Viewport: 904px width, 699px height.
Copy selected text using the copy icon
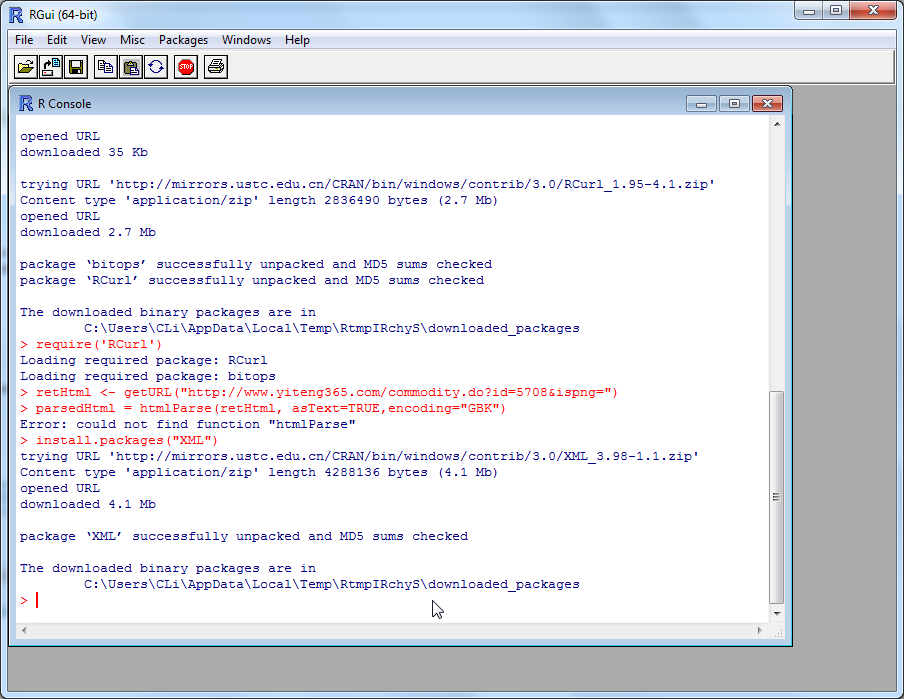pyautogui.click(x=104, y=66)
